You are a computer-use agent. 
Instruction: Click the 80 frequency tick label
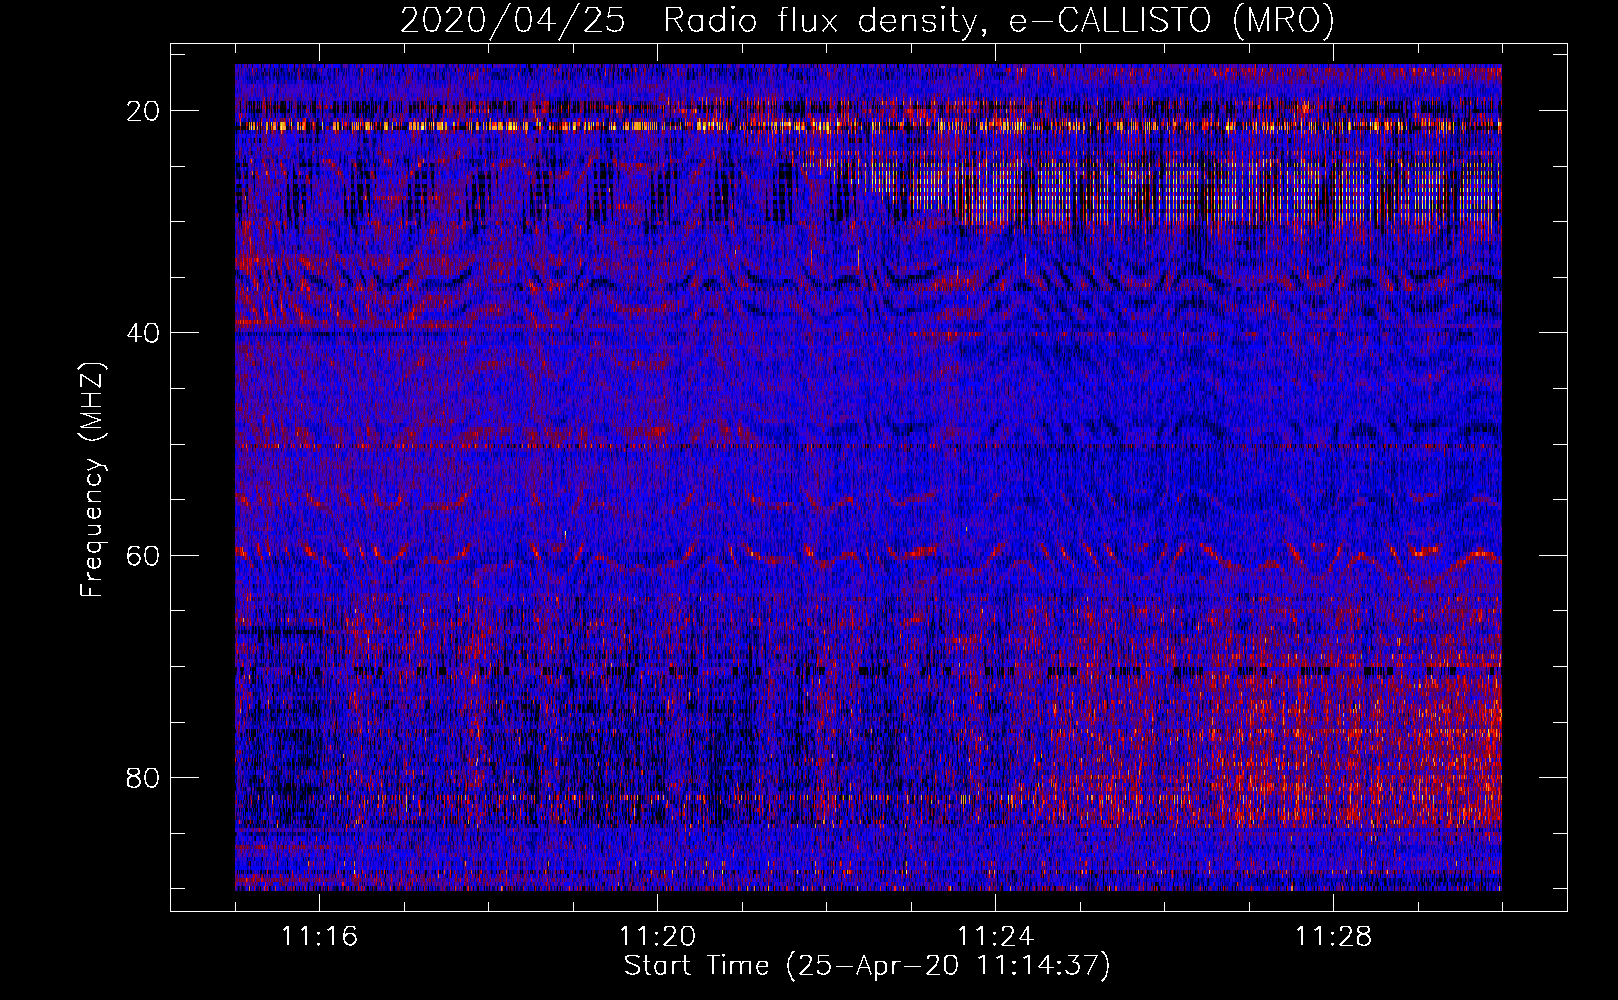click(144, 778)
